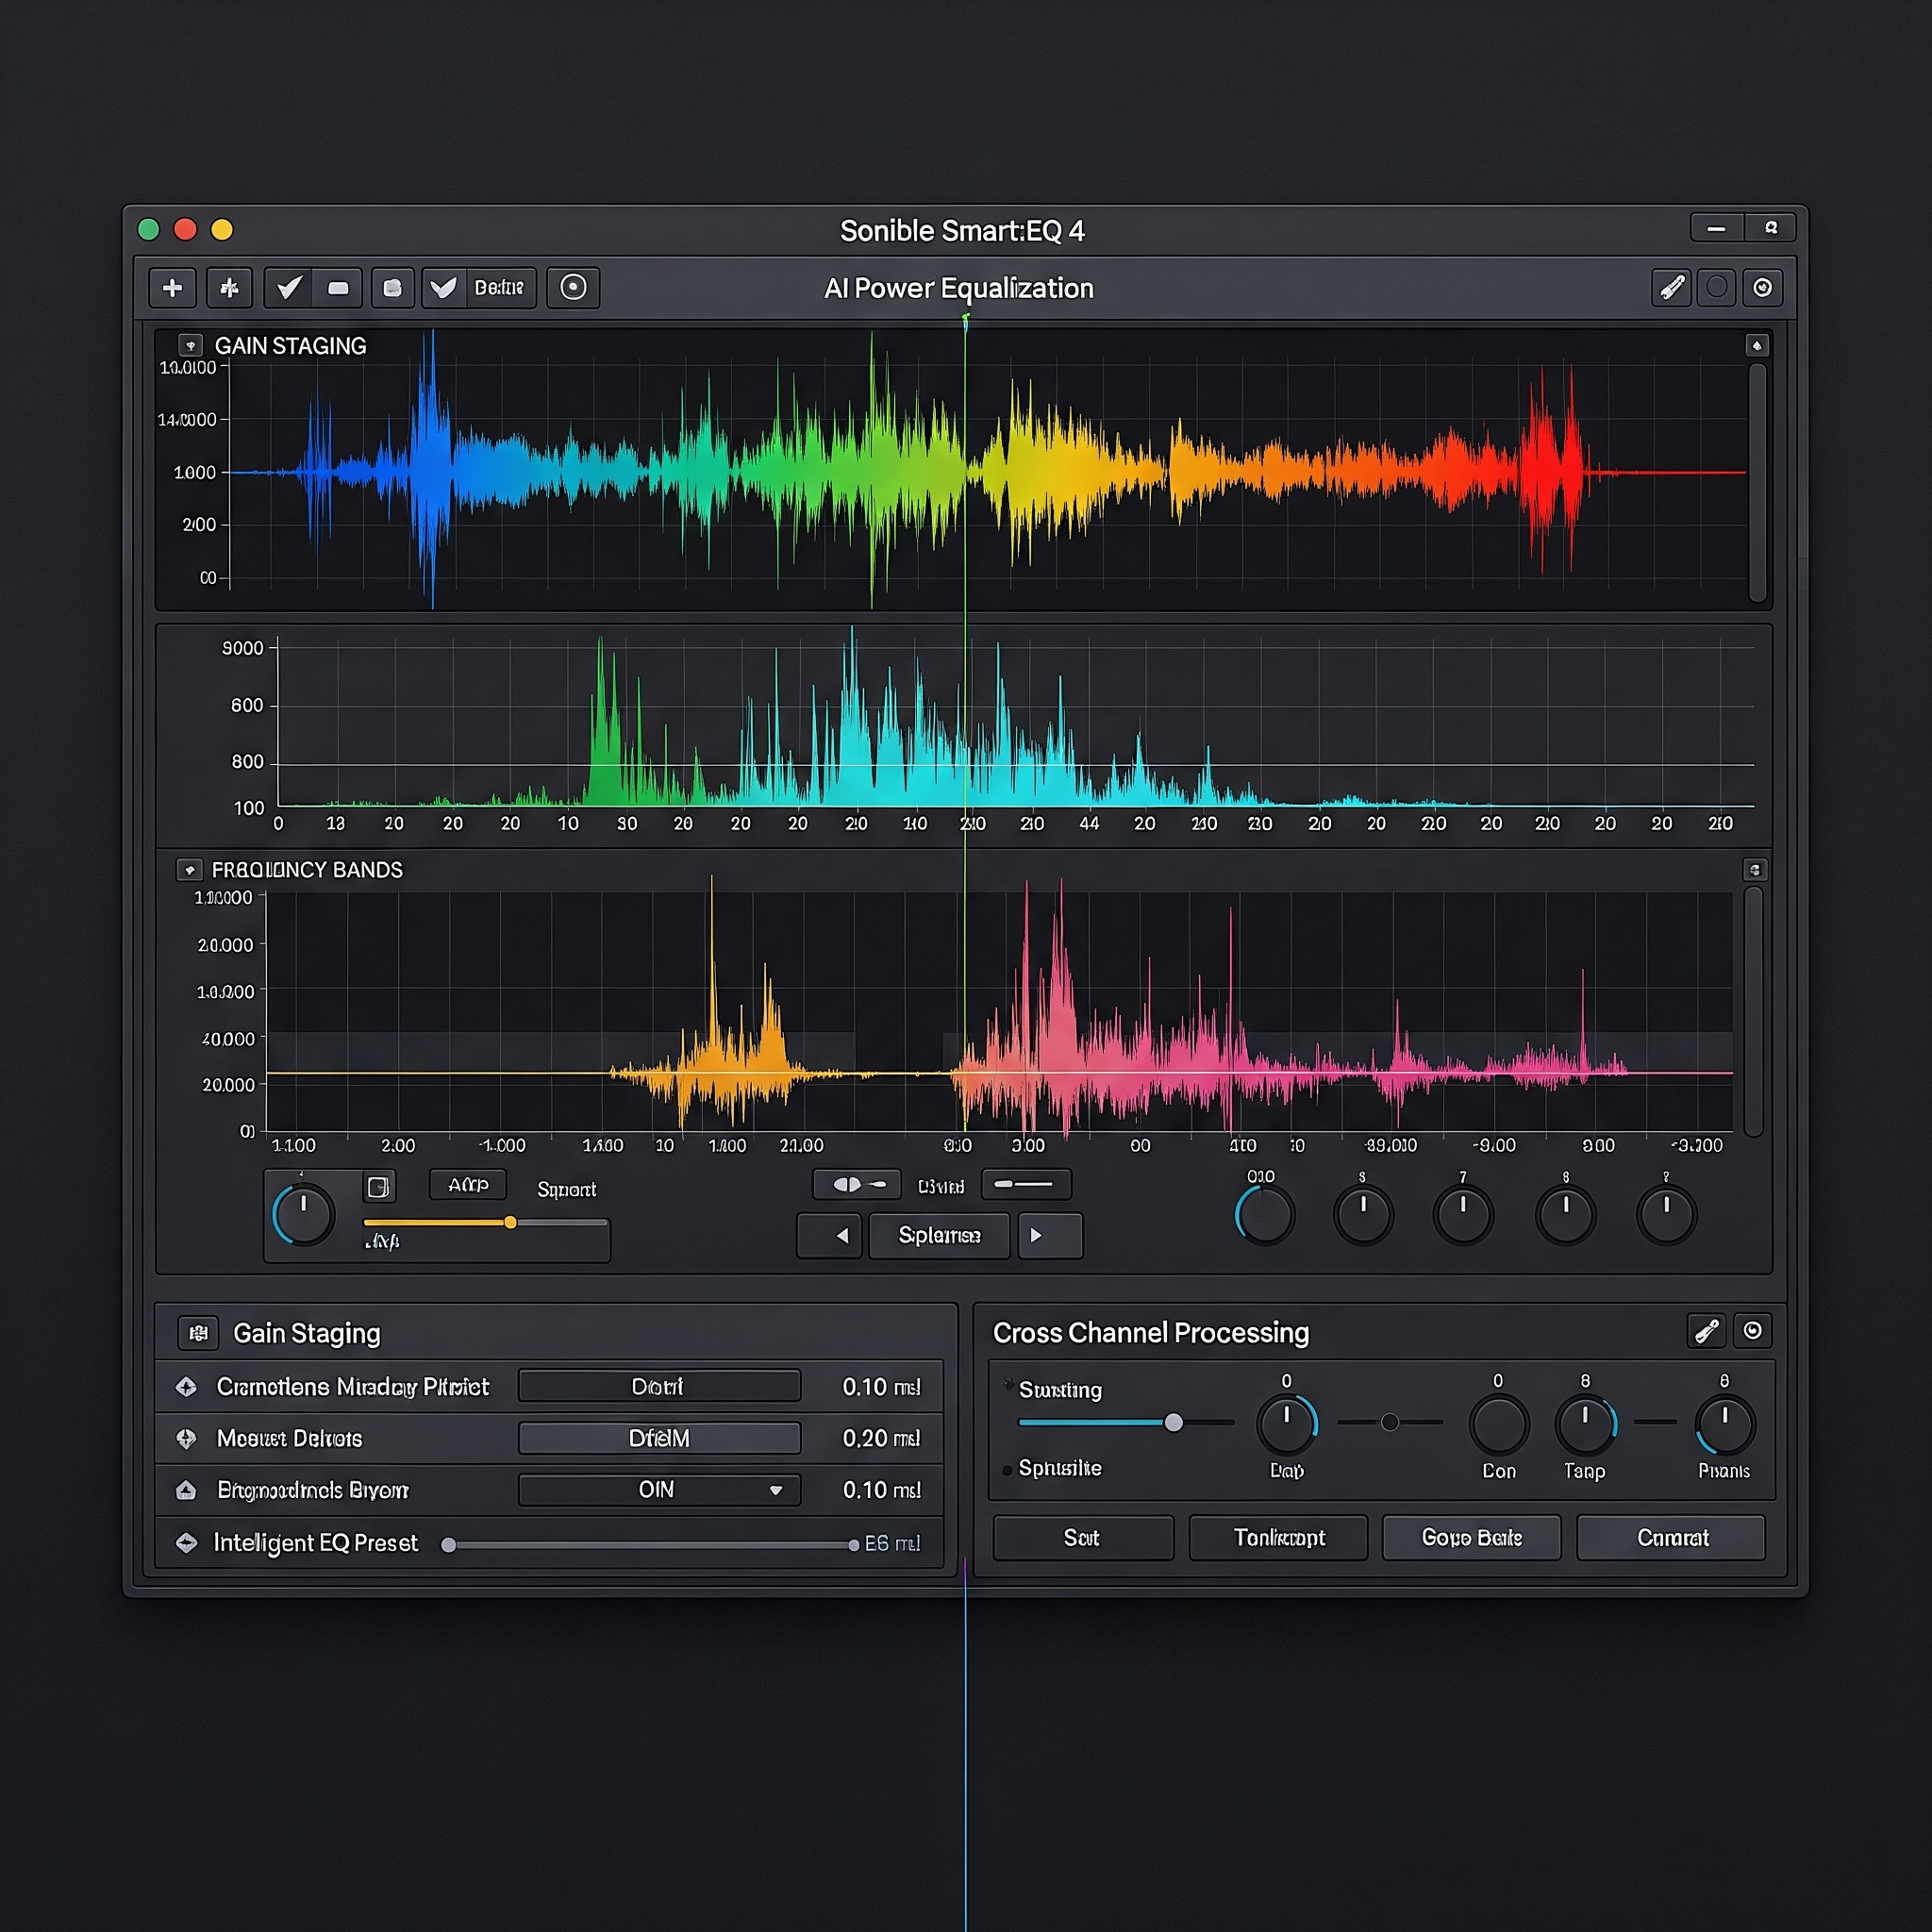Click the large knob left of Amp
Screen dimensions: 1932x1932
(x=303, y=1215)
